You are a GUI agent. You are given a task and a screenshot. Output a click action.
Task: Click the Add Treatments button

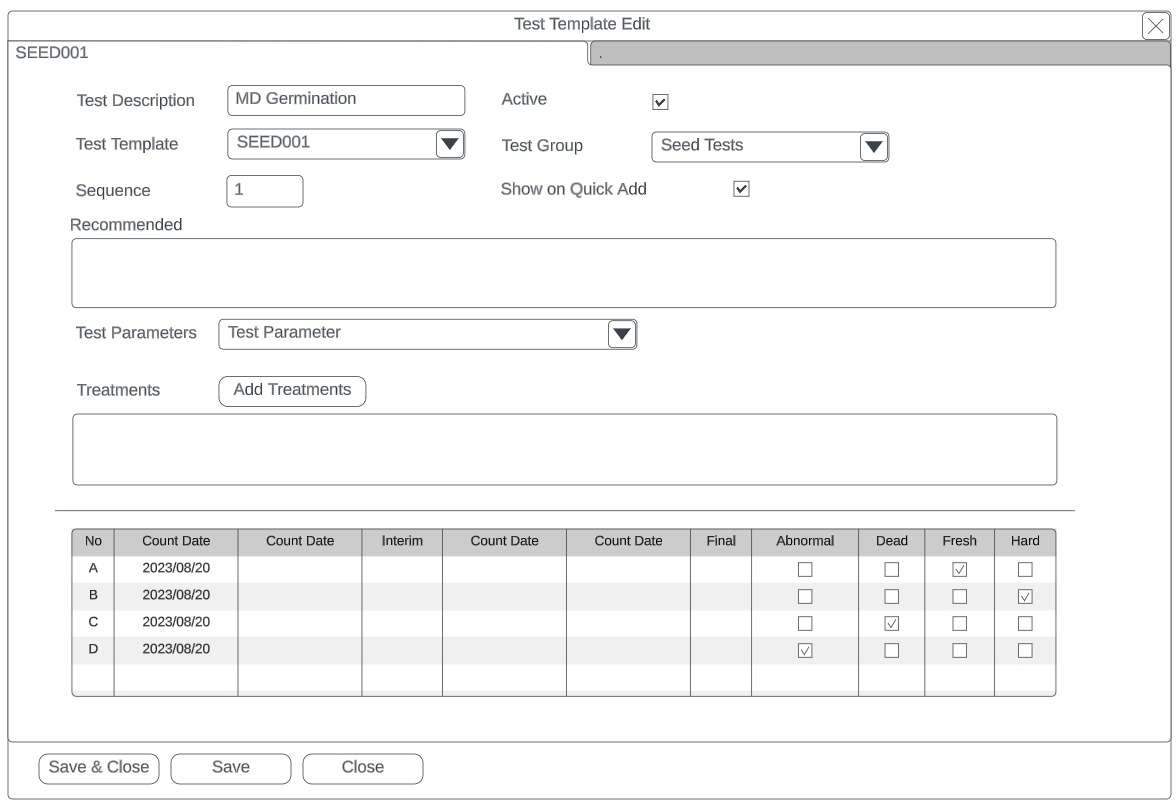click(292, 391)
